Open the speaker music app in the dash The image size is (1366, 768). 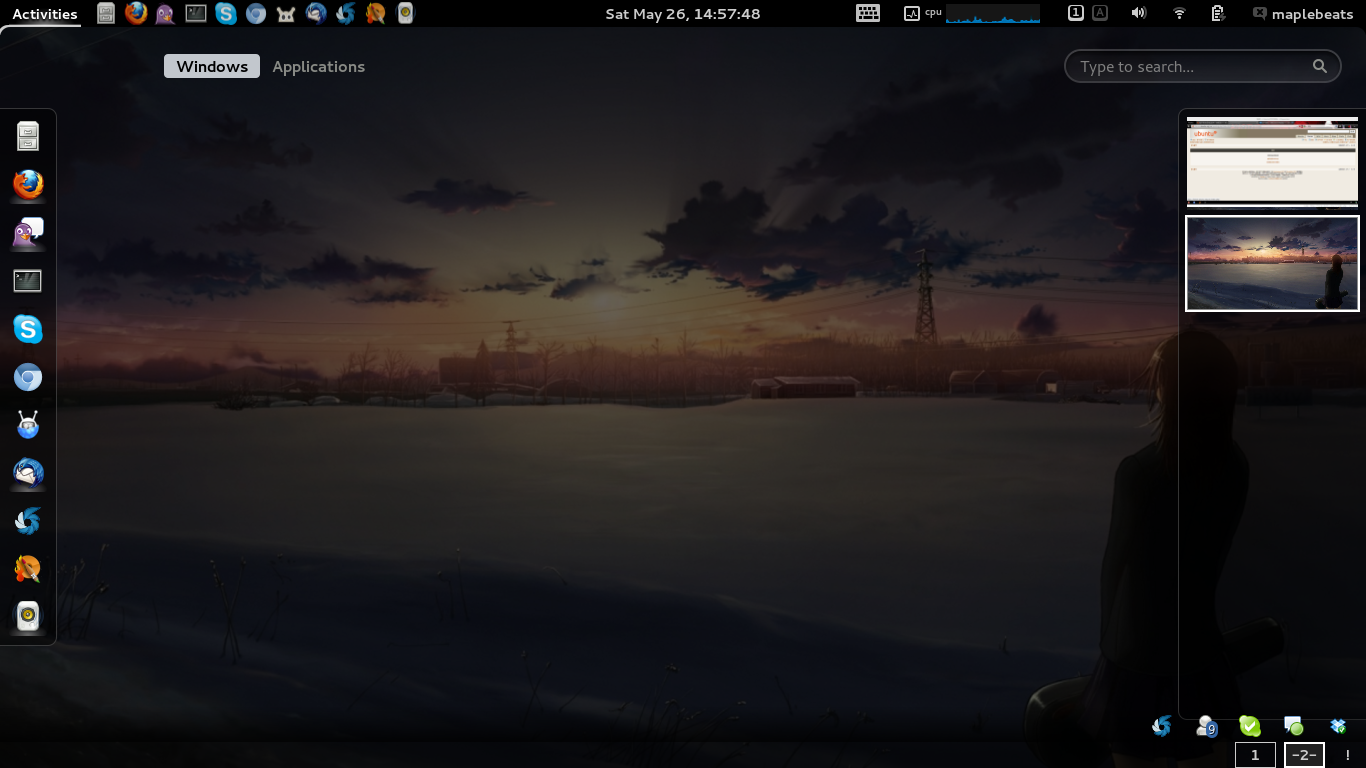pyautogui.click(x=28, y=617)
